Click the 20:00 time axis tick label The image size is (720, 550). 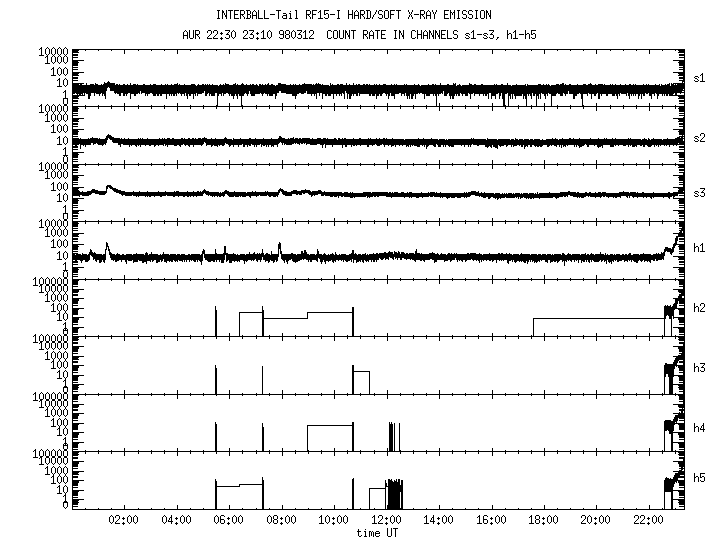595,520
